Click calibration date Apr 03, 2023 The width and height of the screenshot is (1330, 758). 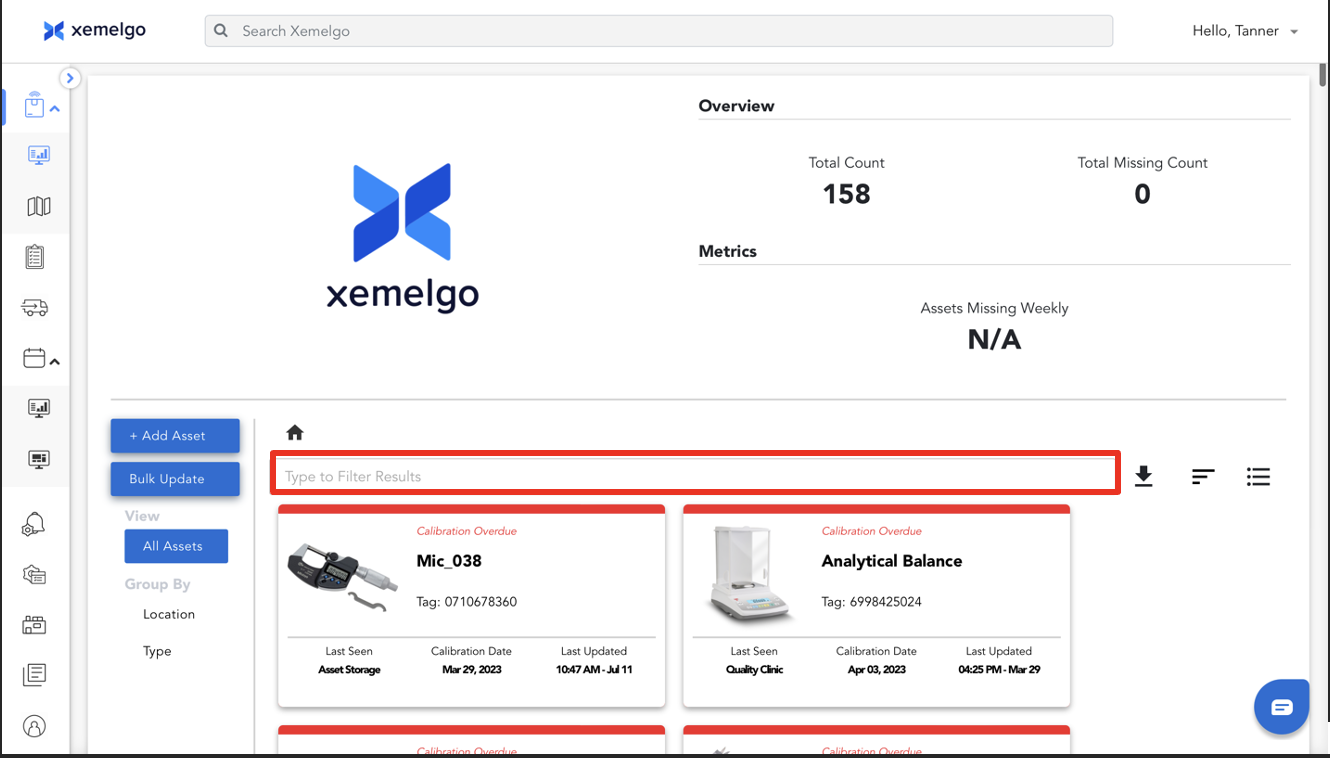tap(876, 670)
